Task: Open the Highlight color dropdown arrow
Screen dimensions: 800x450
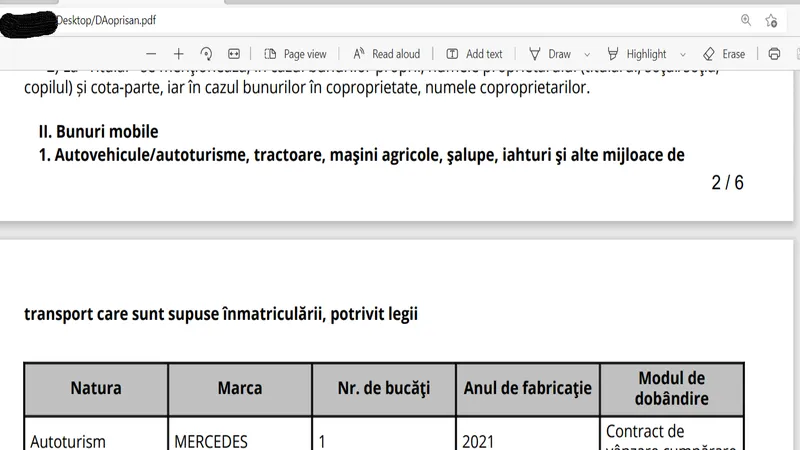Action: click(683, 55)
